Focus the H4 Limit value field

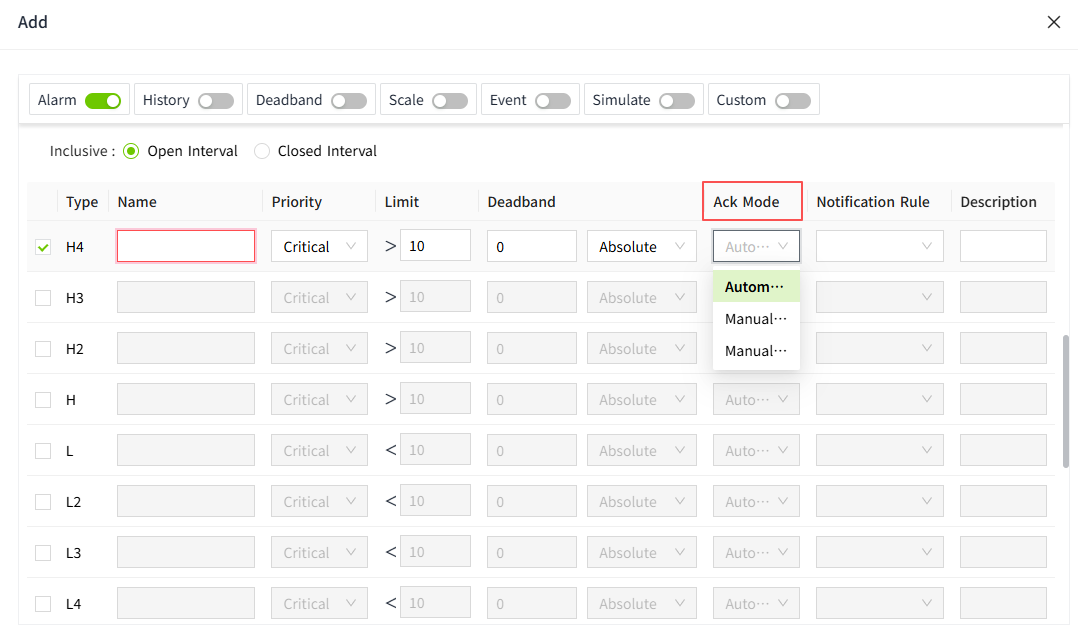click(x=435, y=246)
